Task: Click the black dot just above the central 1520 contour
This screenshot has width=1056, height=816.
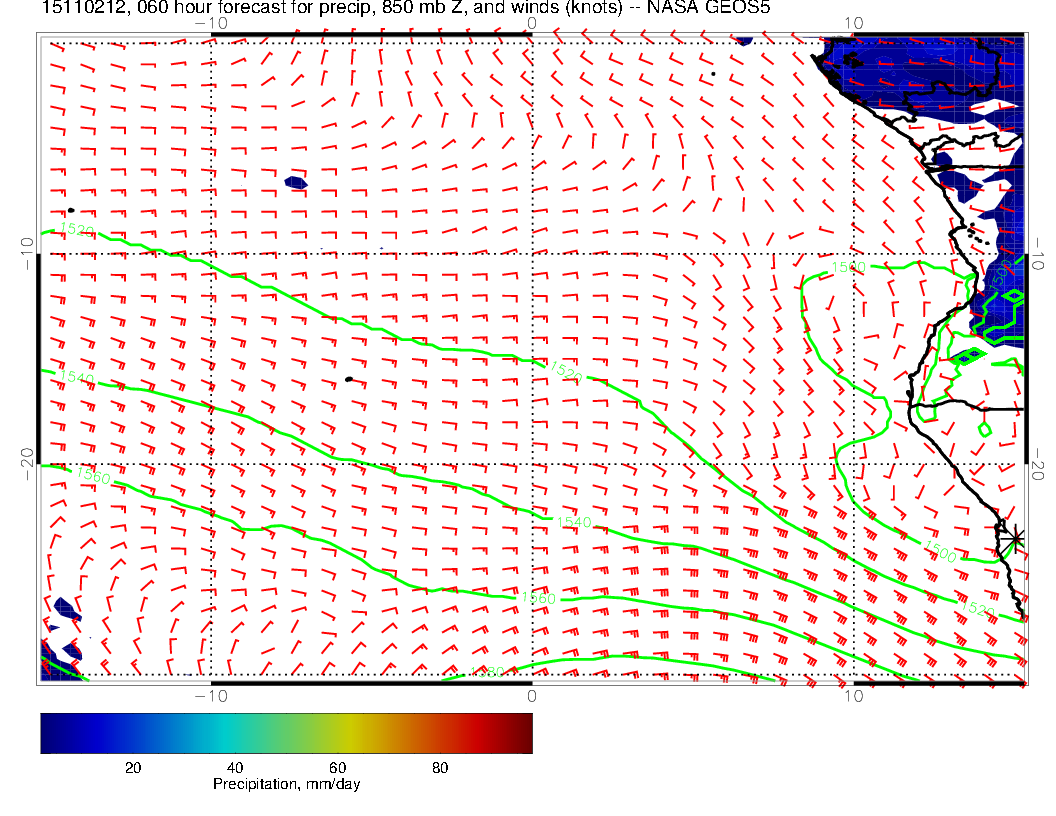Action: coord(348,379)
